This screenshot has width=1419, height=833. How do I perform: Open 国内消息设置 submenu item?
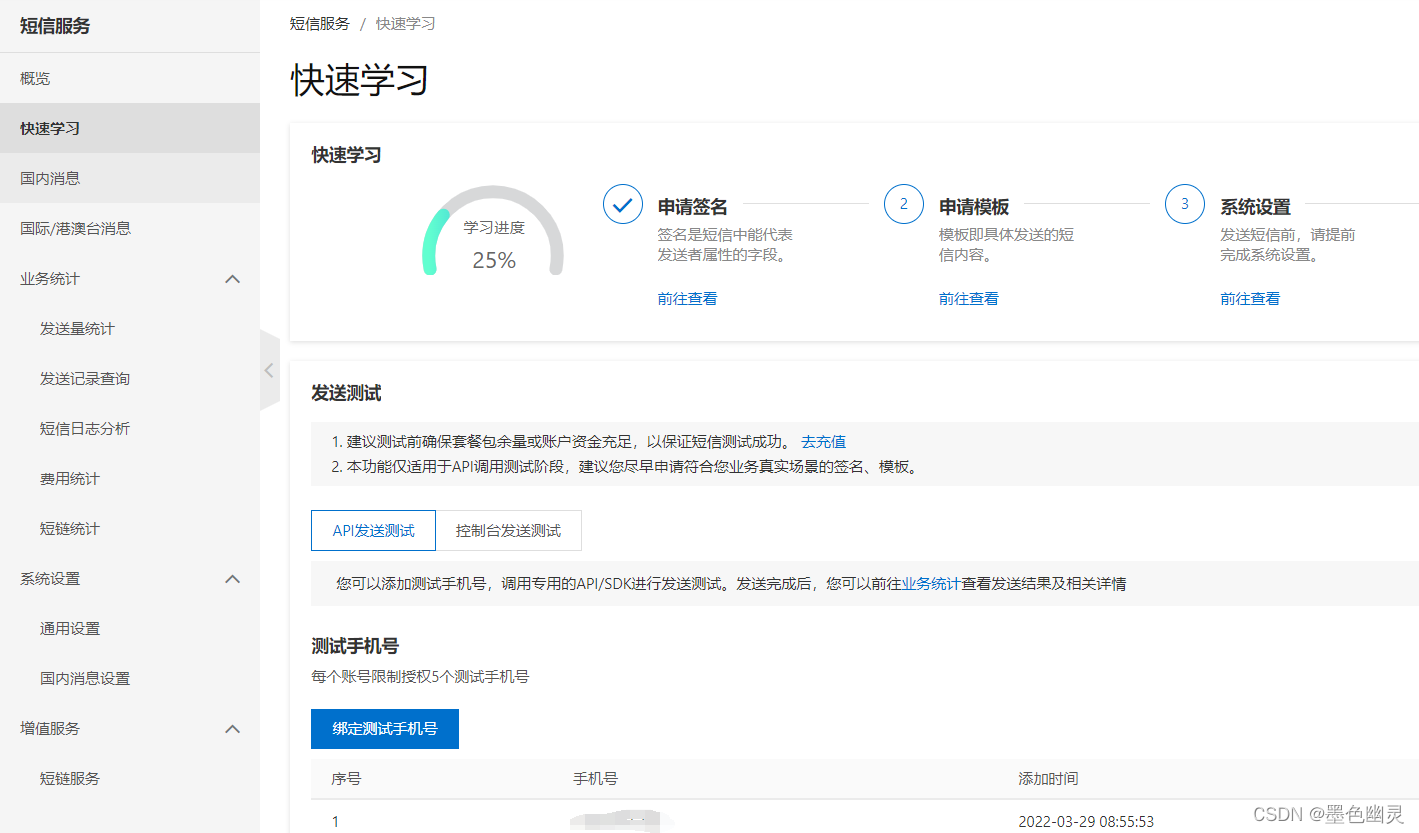pos(130,678)
